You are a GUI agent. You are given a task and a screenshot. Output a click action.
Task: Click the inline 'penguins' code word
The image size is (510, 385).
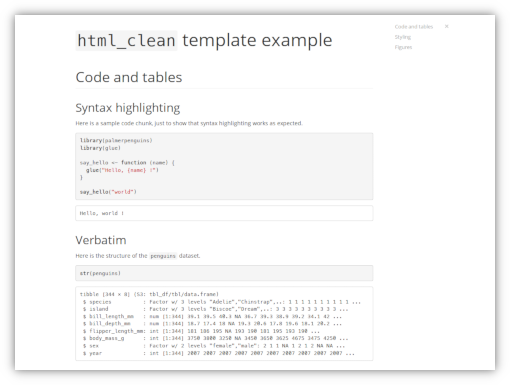[x=163, y=256]
